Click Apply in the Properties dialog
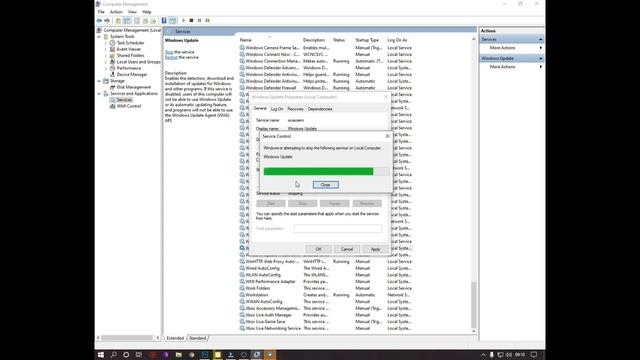Viewport: 640px width, 360px height. pyautogui.click(x=375, y=249)
